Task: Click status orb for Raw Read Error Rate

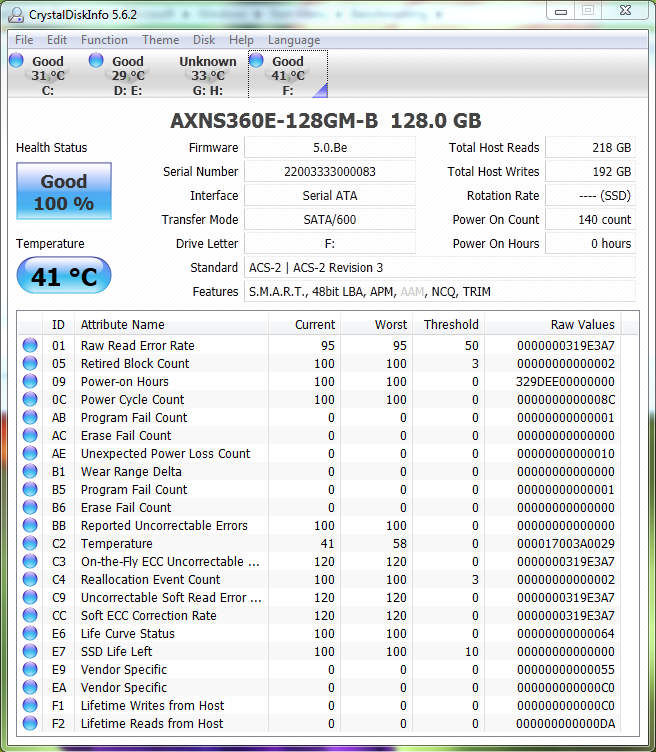Action: (x=31, y=346)
